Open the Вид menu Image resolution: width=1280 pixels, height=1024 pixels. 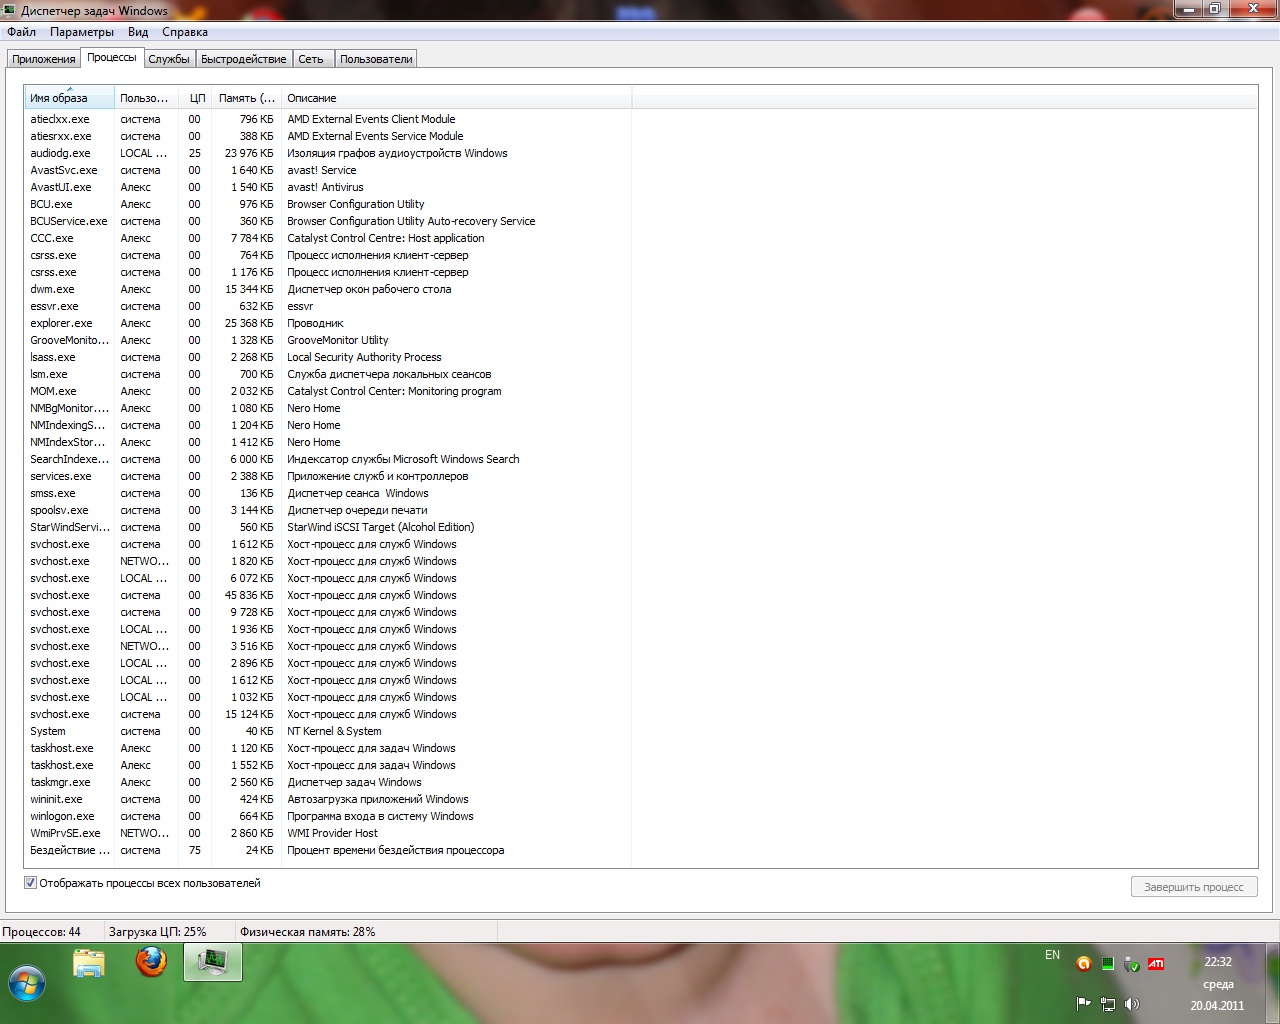click(x=138, y=32)
